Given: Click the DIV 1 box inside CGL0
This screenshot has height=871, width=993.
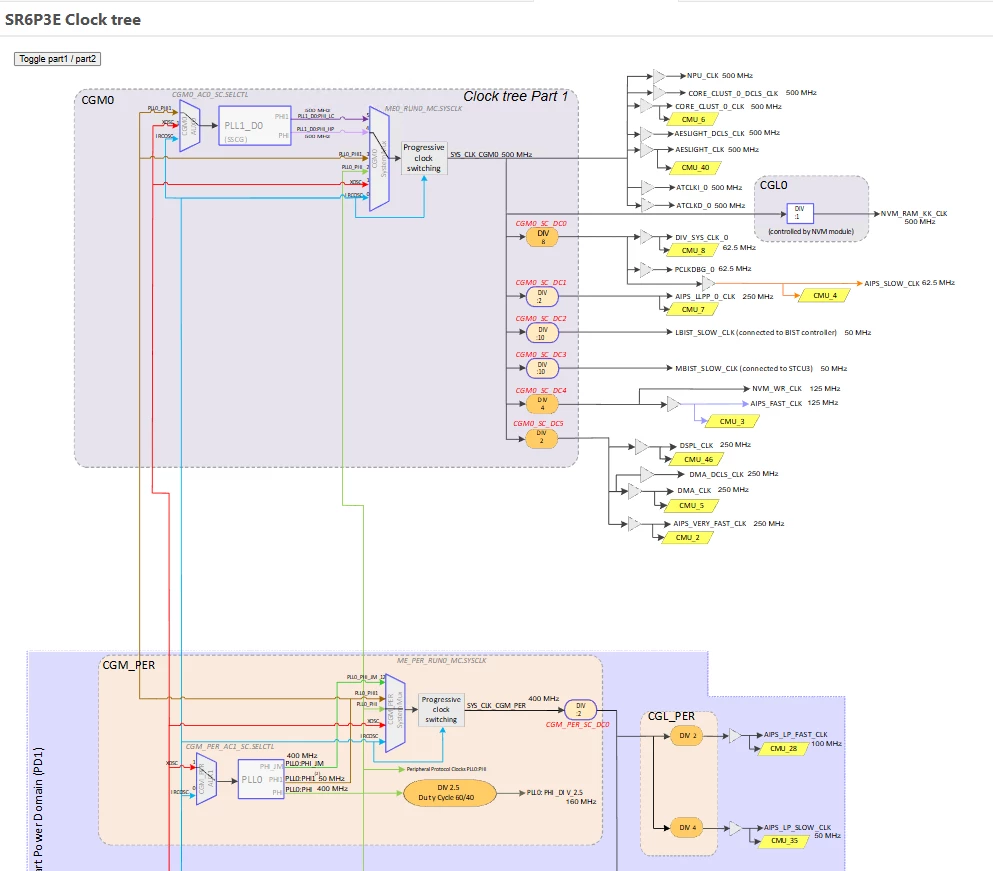Looking at the screenshot, I should tap(800, 213).
